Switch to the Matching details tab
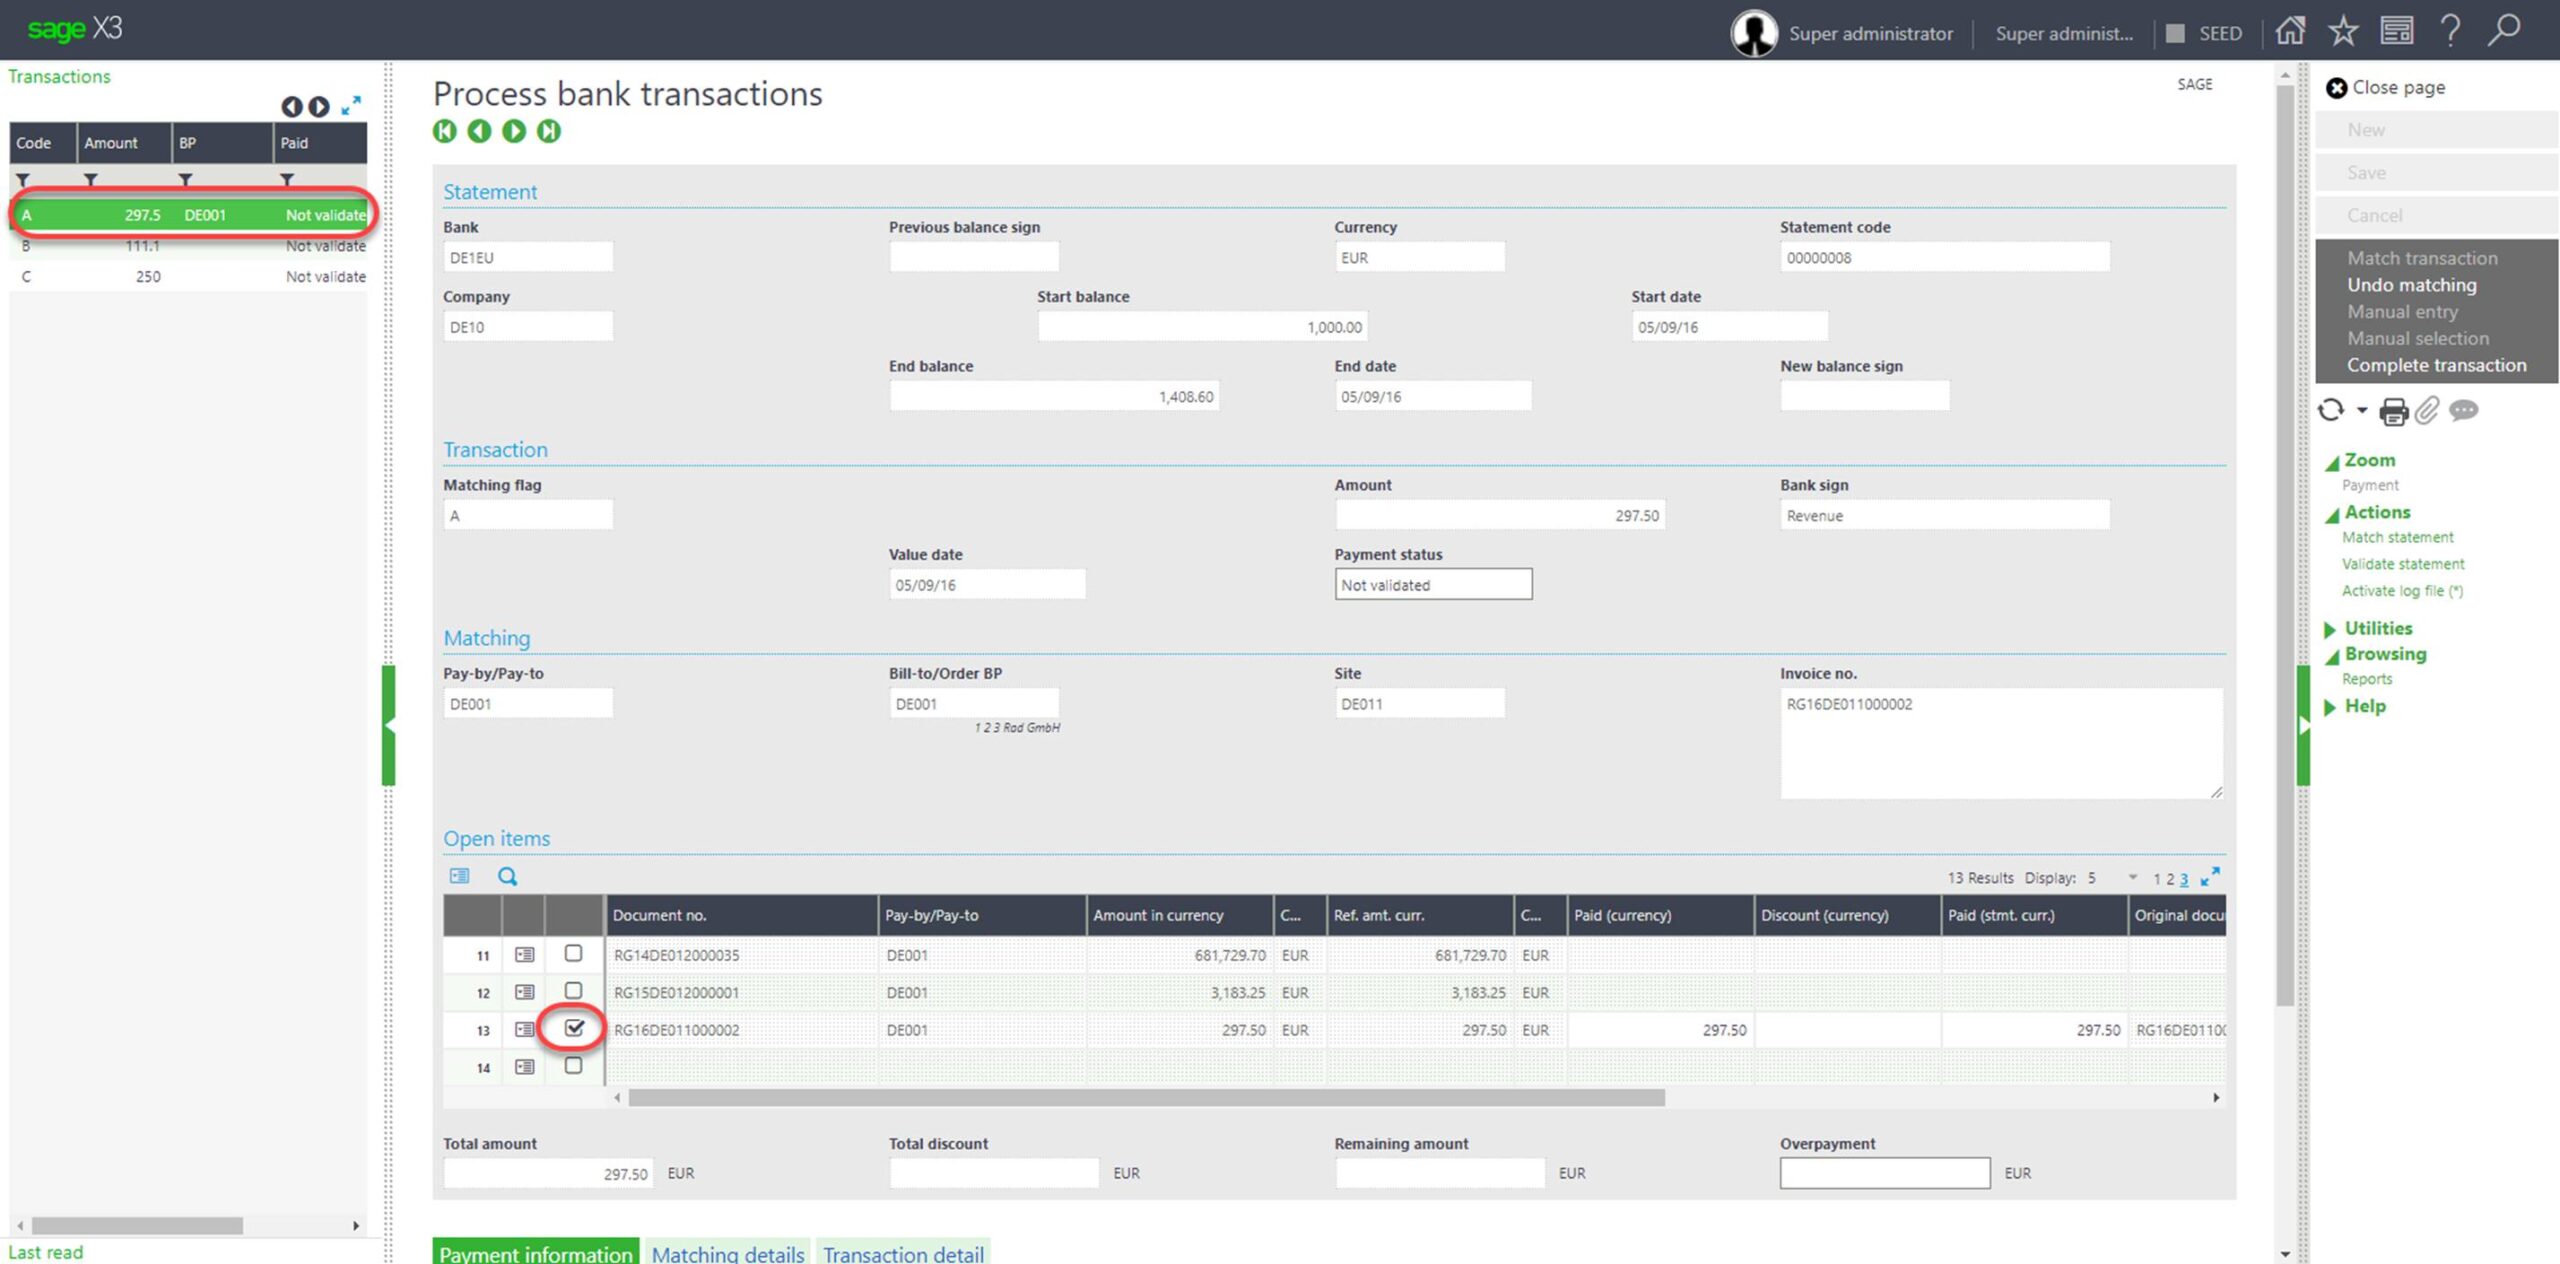The height and width of the screenshot is (1264, 2560). (727, 1253)
